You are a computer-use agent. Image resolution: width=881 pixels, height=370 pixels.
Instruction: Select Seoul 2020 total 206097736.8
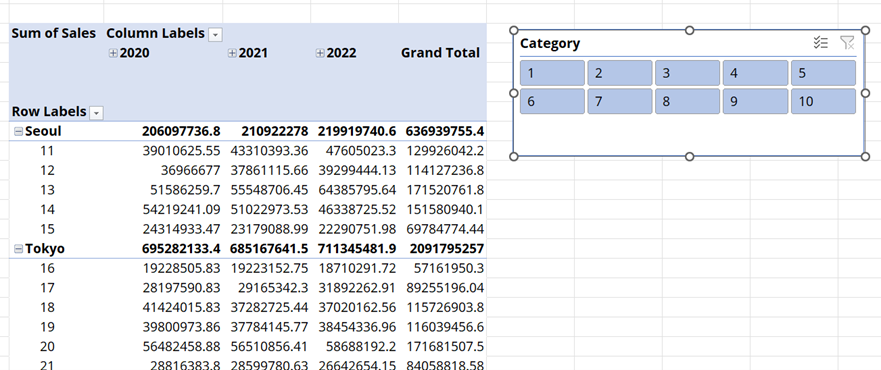[x=181, y=131]
